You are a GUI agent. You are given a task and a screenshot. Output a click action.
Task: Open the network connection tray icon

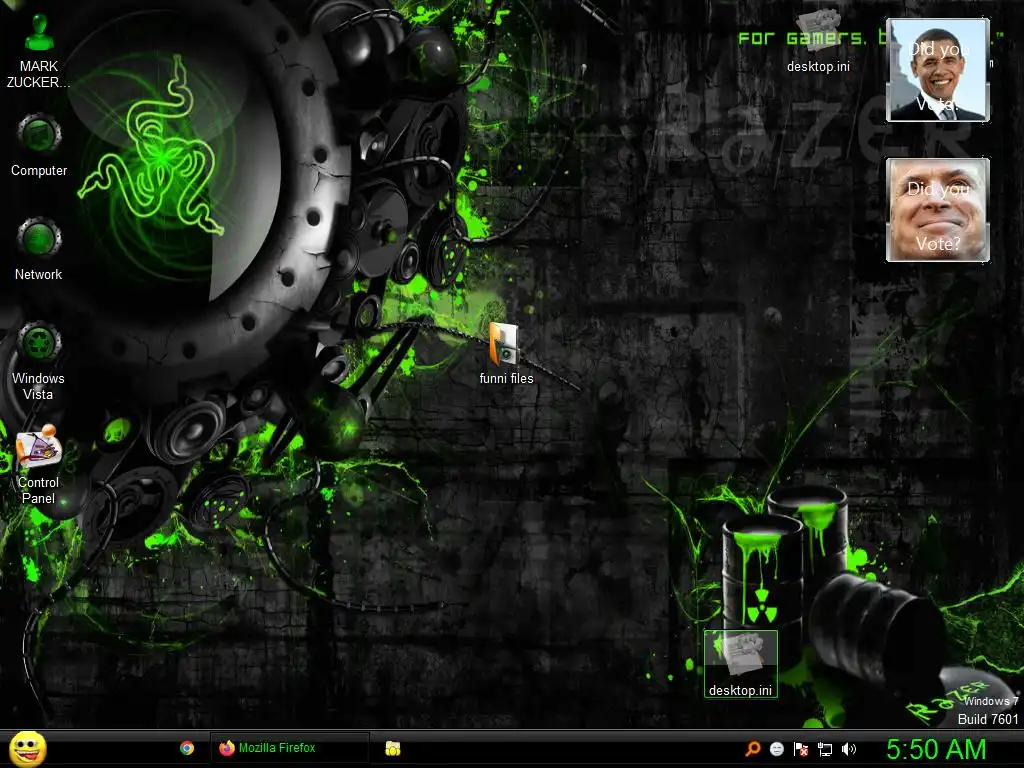pos(825,749)
